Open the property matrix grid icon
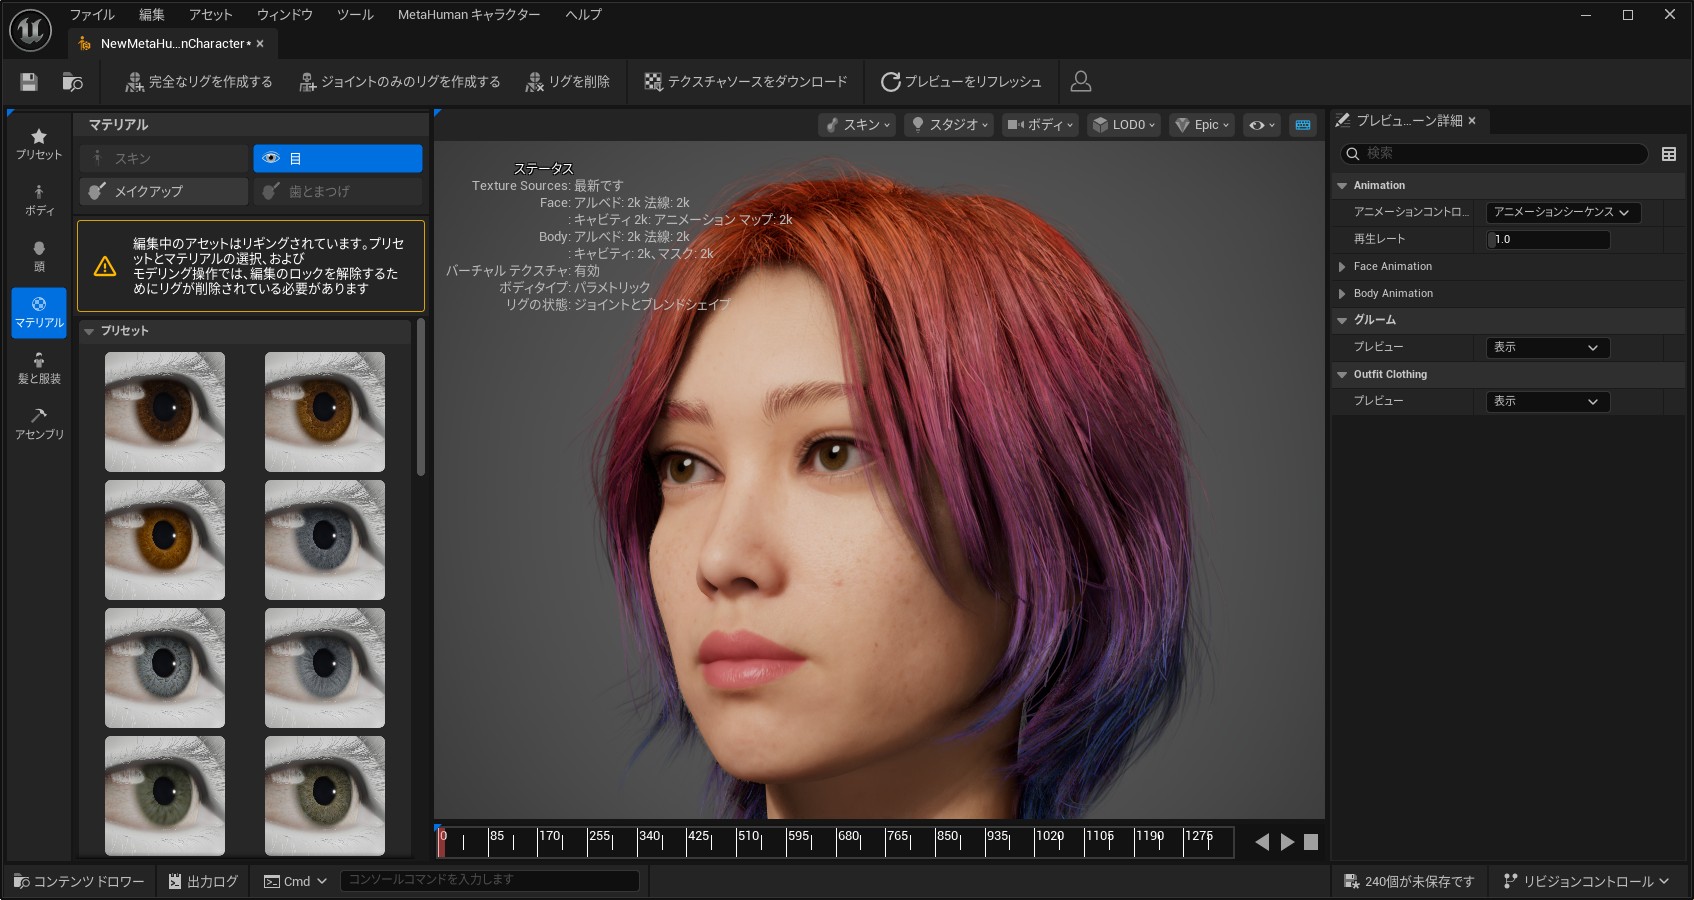The width and height of the screenshot is (1694, 900). pos(1668,154)
